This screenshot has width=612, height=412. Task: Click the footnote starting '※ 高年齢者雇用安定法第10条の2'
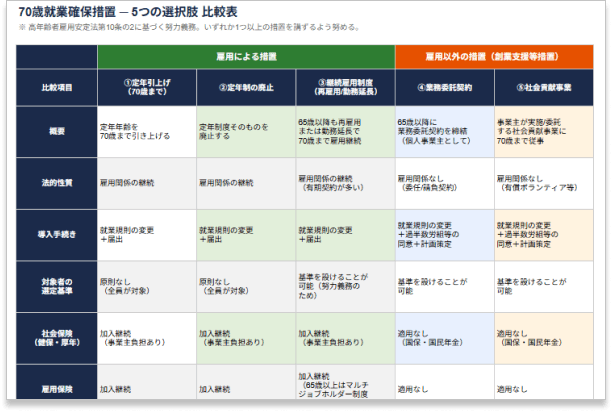(189, 27)
